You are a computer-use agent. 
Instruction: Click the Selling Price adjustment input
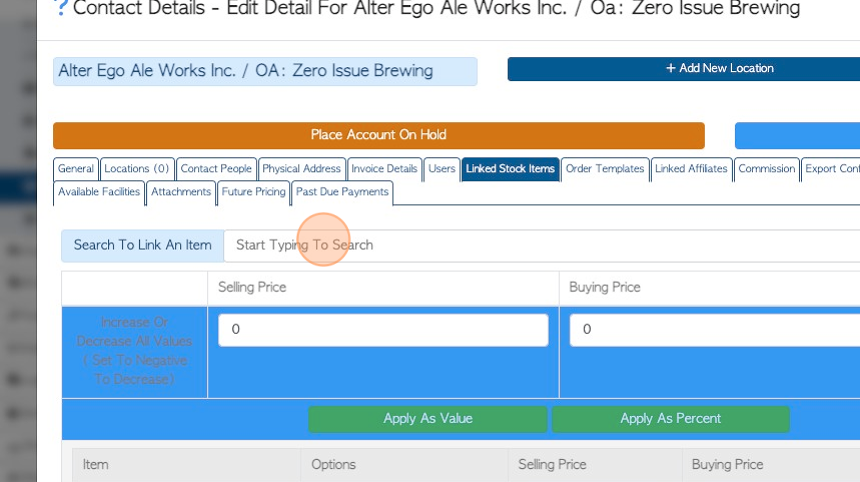[x=383, y=330]
